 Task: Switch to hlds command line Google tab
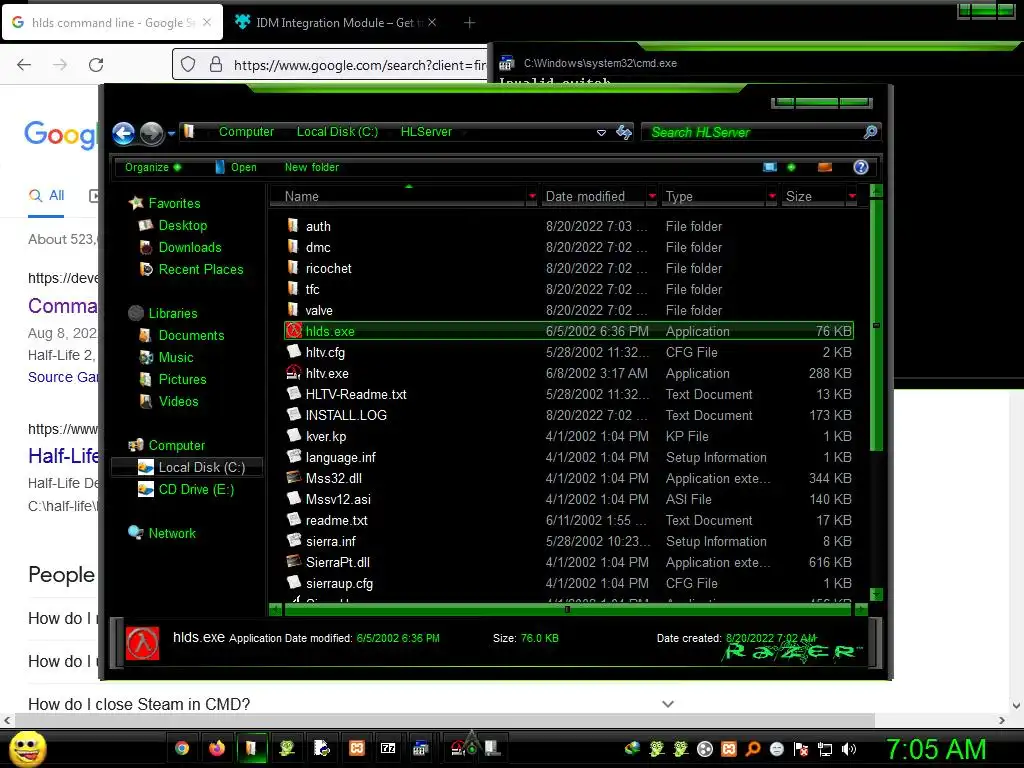tap(112, 23)
